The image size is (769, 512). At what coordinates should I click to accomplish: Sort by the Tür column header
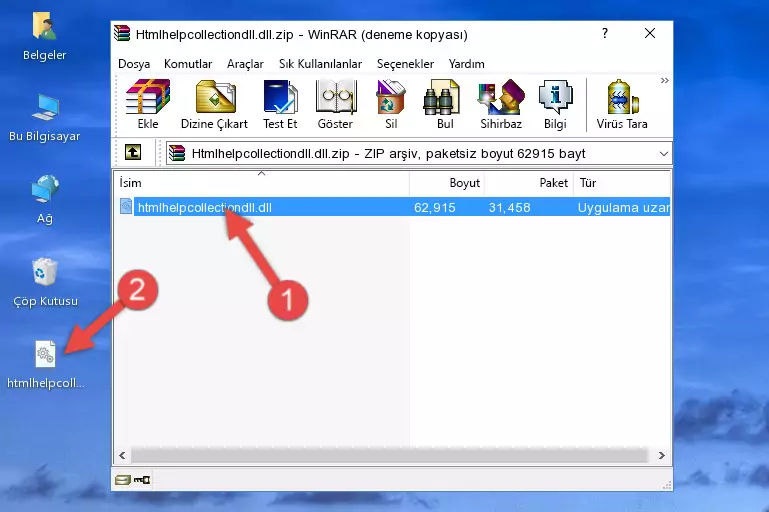[622, 183]
